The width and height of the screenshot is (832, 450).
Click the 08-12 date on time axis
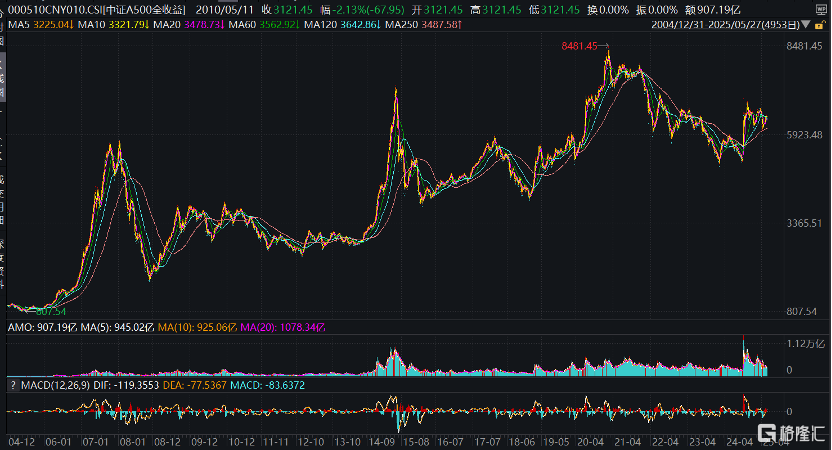(167, 442)
